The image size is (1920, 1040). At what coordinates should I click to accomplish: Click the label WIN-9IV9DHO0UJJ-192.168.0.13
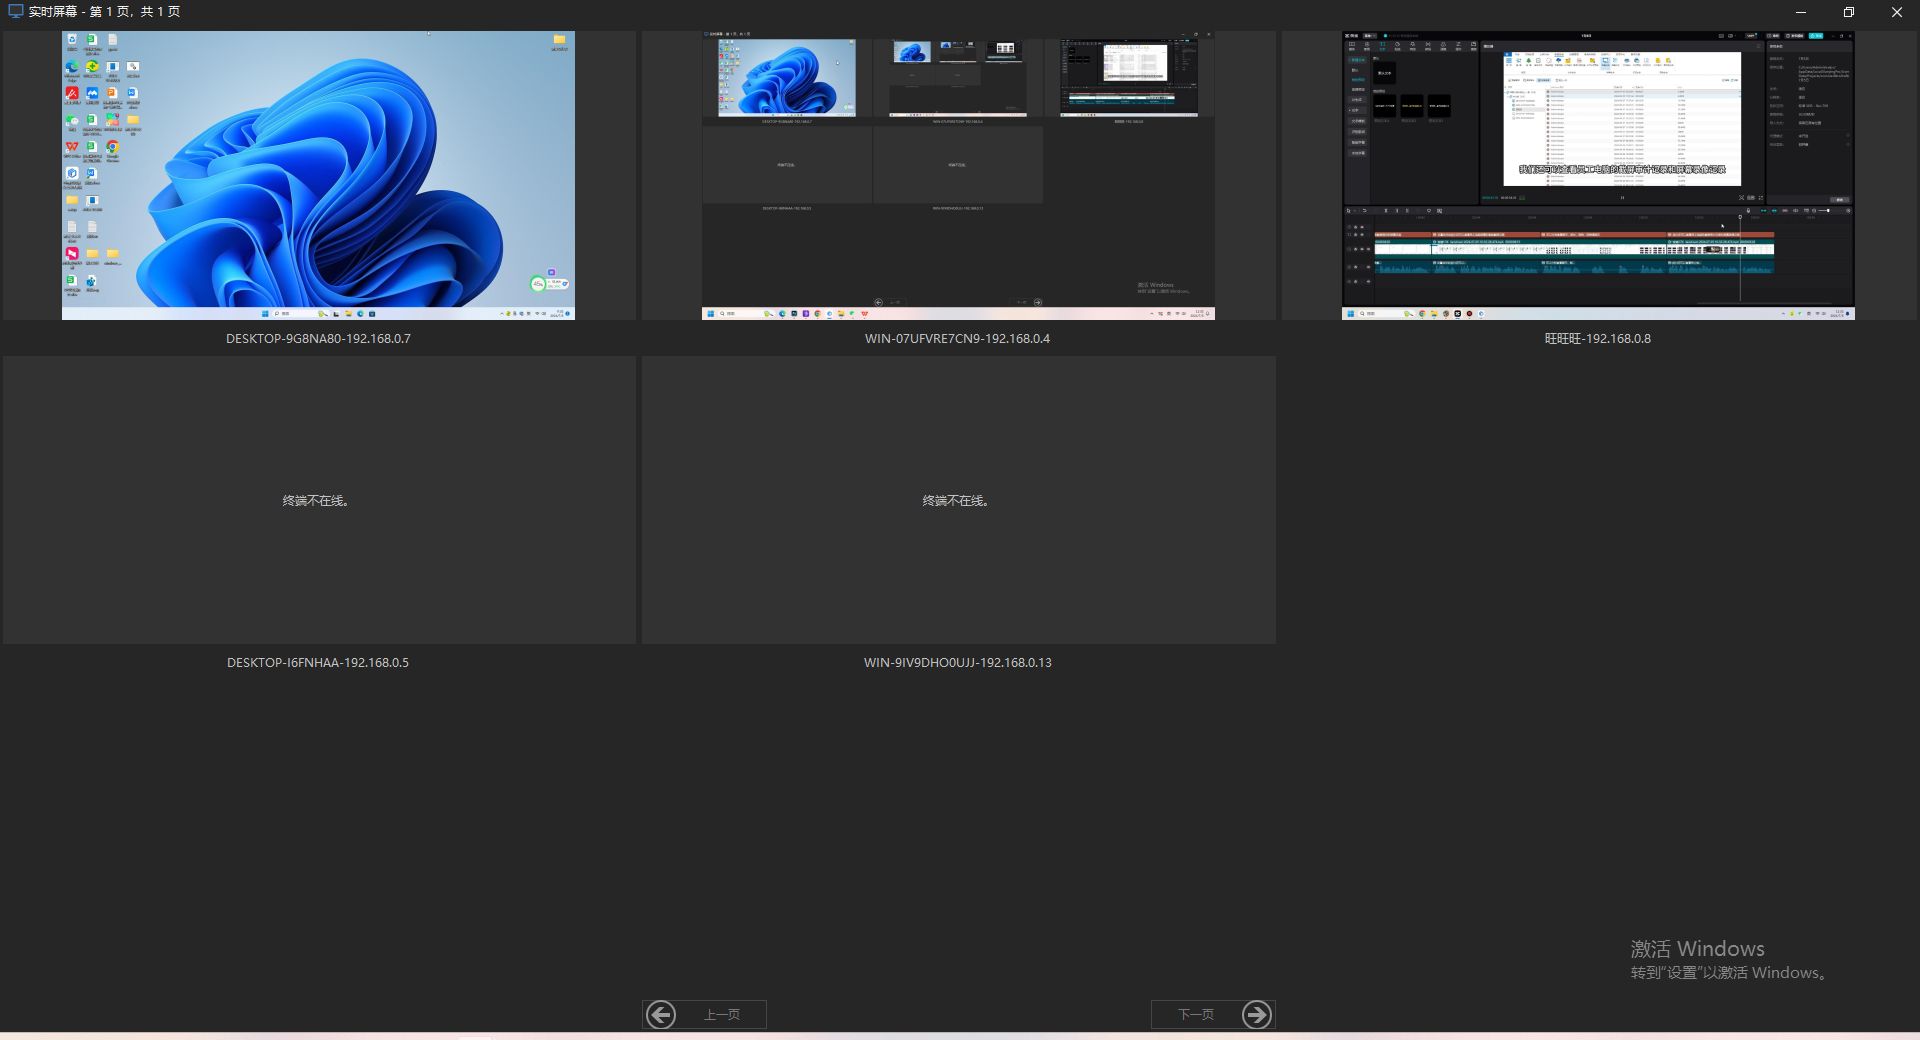tap(958, 663)
